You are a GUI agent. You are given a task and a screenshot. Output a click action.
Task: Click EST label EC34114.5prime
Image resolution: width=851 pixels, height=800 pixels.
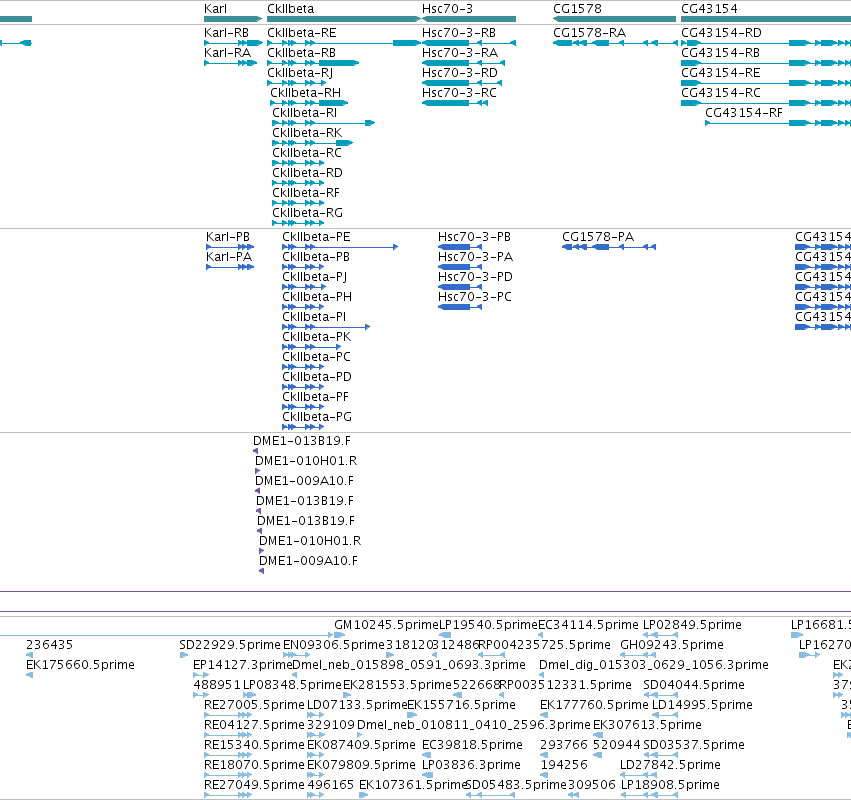[x=588, y=625]
